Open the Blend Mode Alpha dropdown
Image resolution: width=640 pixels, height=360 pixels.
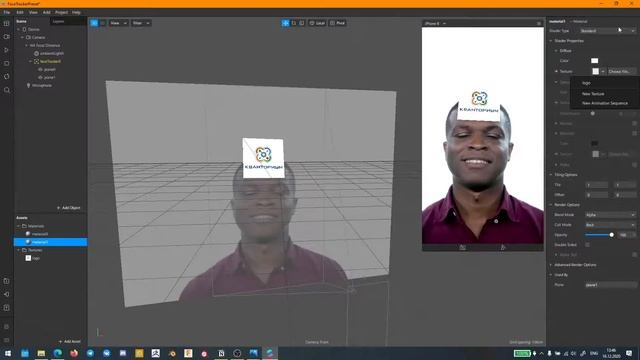[610, 215]
